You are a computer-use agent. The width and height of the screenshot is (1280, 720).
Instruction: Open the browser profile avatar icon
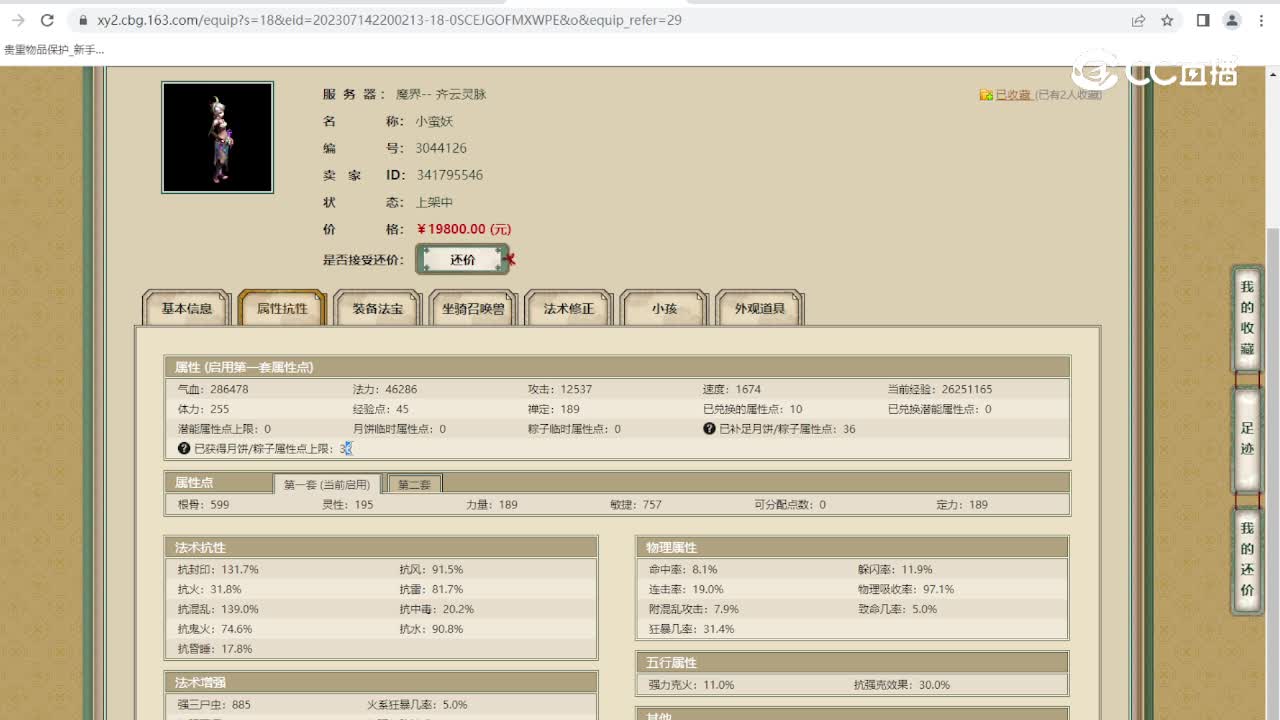coord(1232,19)
